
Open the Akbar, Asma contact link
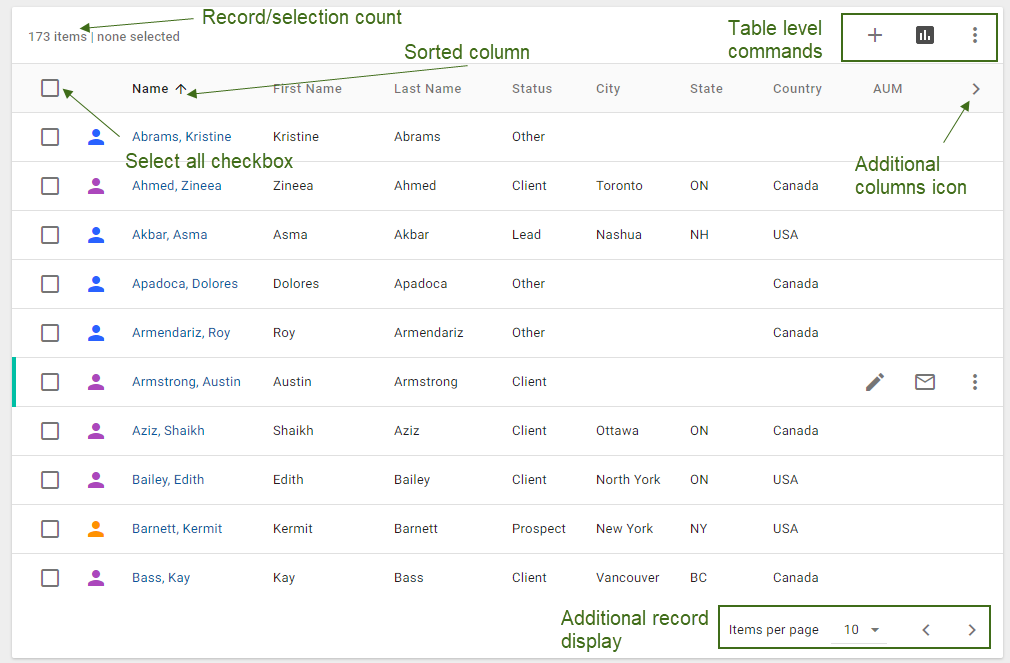(170, 235)
